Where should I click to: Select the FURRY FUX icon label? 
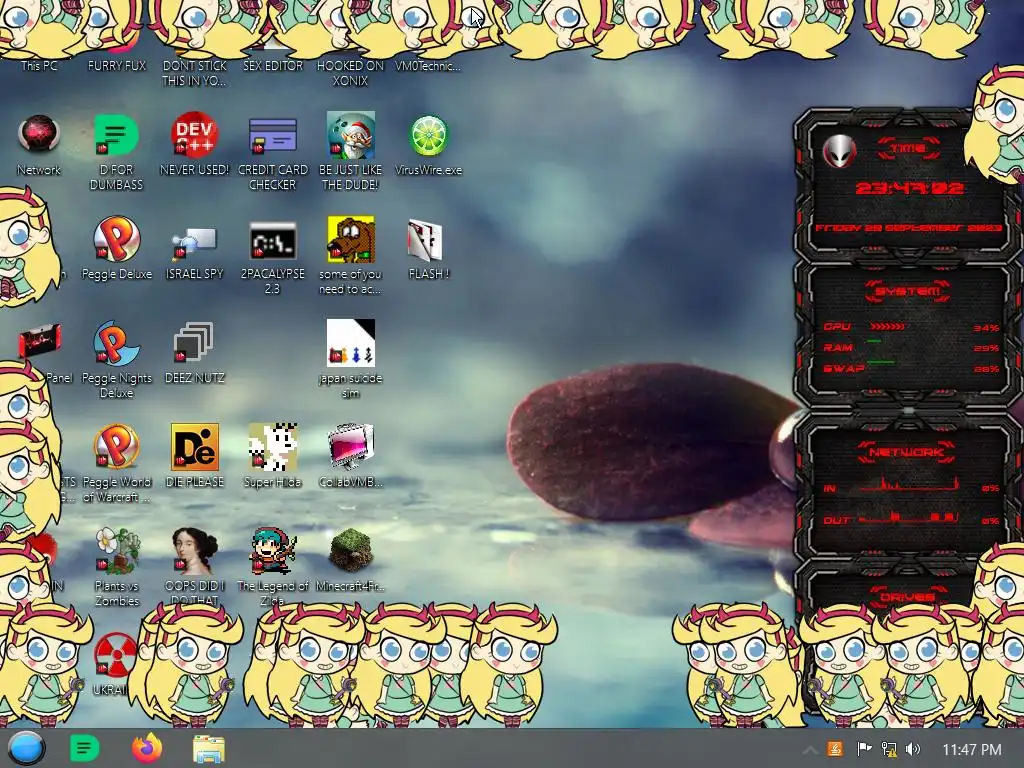tap(117, 65)
